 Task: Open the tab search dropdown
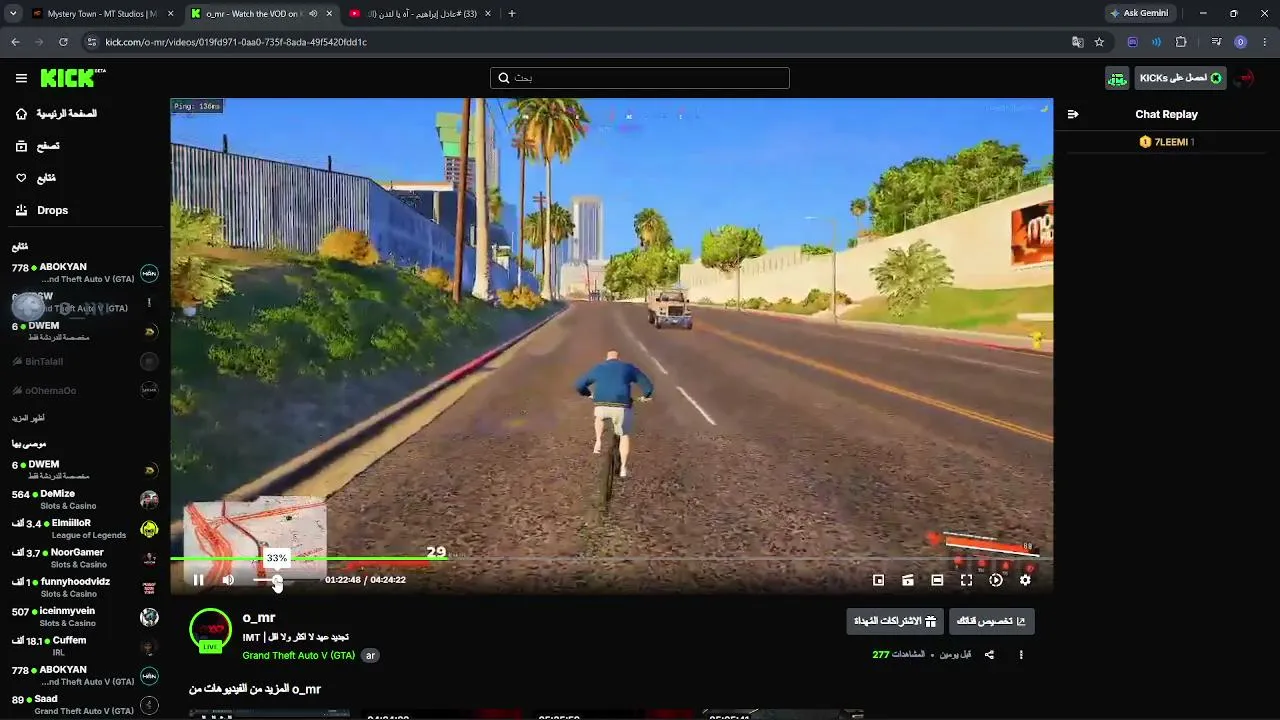point(12,14)
